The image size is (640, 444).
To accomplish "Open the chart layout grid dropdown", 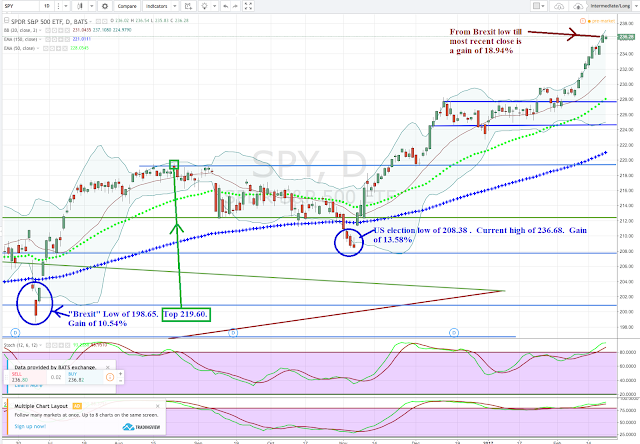I will click(x=539, y=6).
